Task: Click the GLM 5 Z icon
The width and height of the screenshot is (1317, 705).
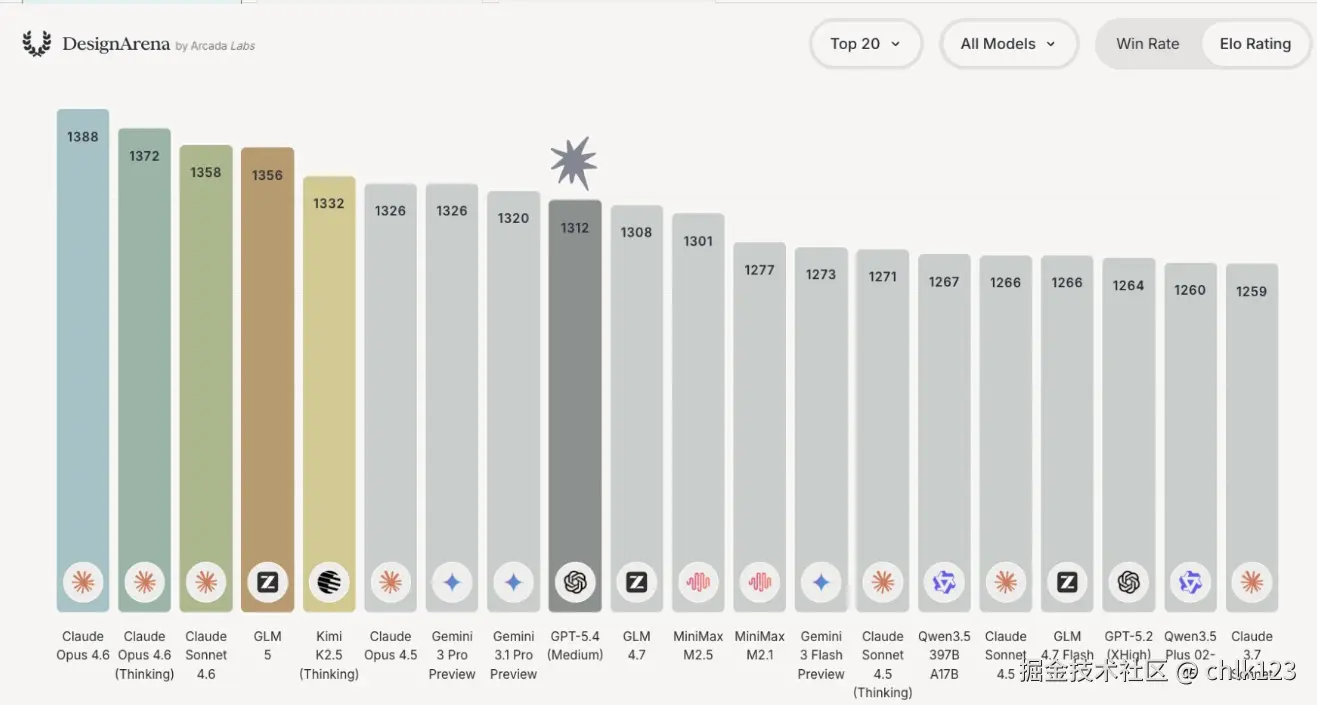Action: pos(267,582)
